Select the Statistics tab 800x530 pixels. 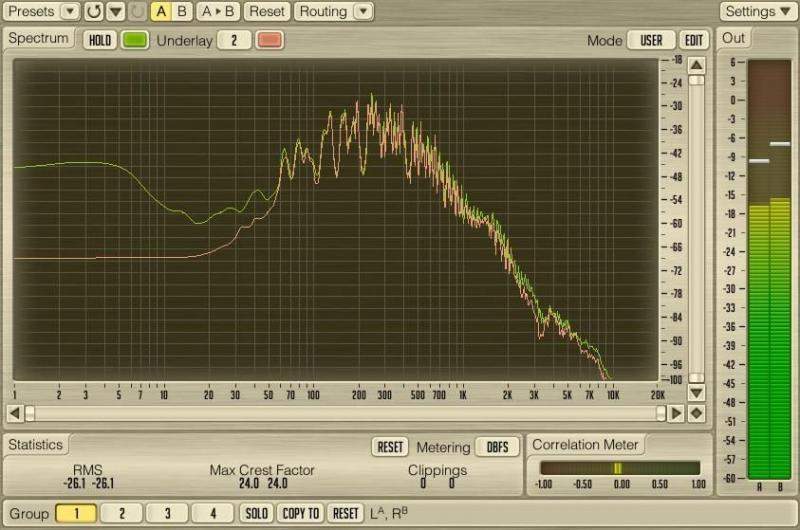pyautogui.click(x=36, y=444)
